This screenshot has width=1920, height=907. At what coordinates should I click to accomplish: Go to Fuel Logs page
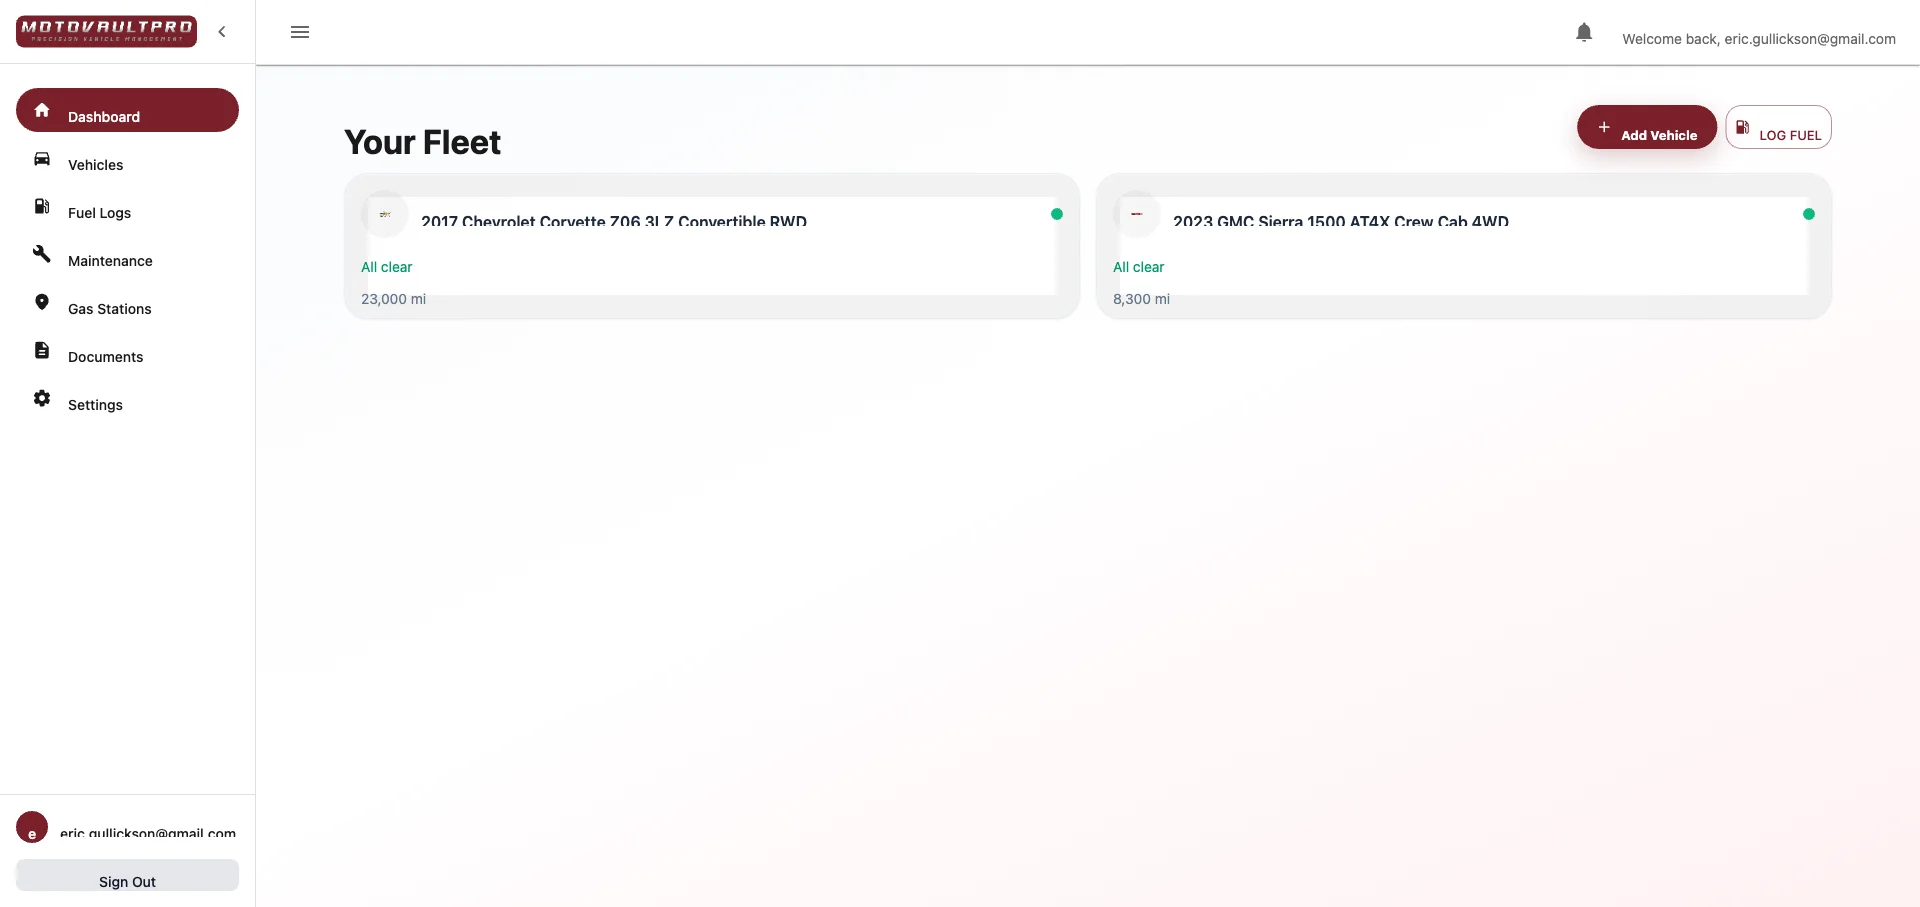[99, 213]
